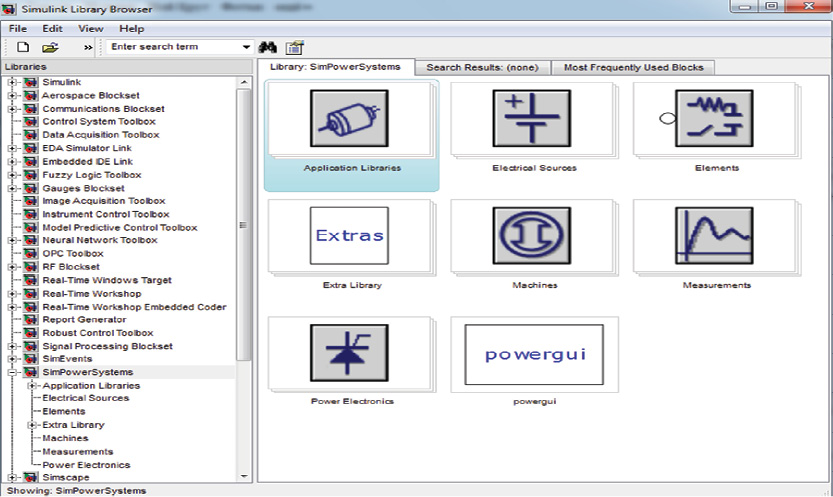Expand the Simscape node
The image size is (833, 497).
[x=12, y=477]
